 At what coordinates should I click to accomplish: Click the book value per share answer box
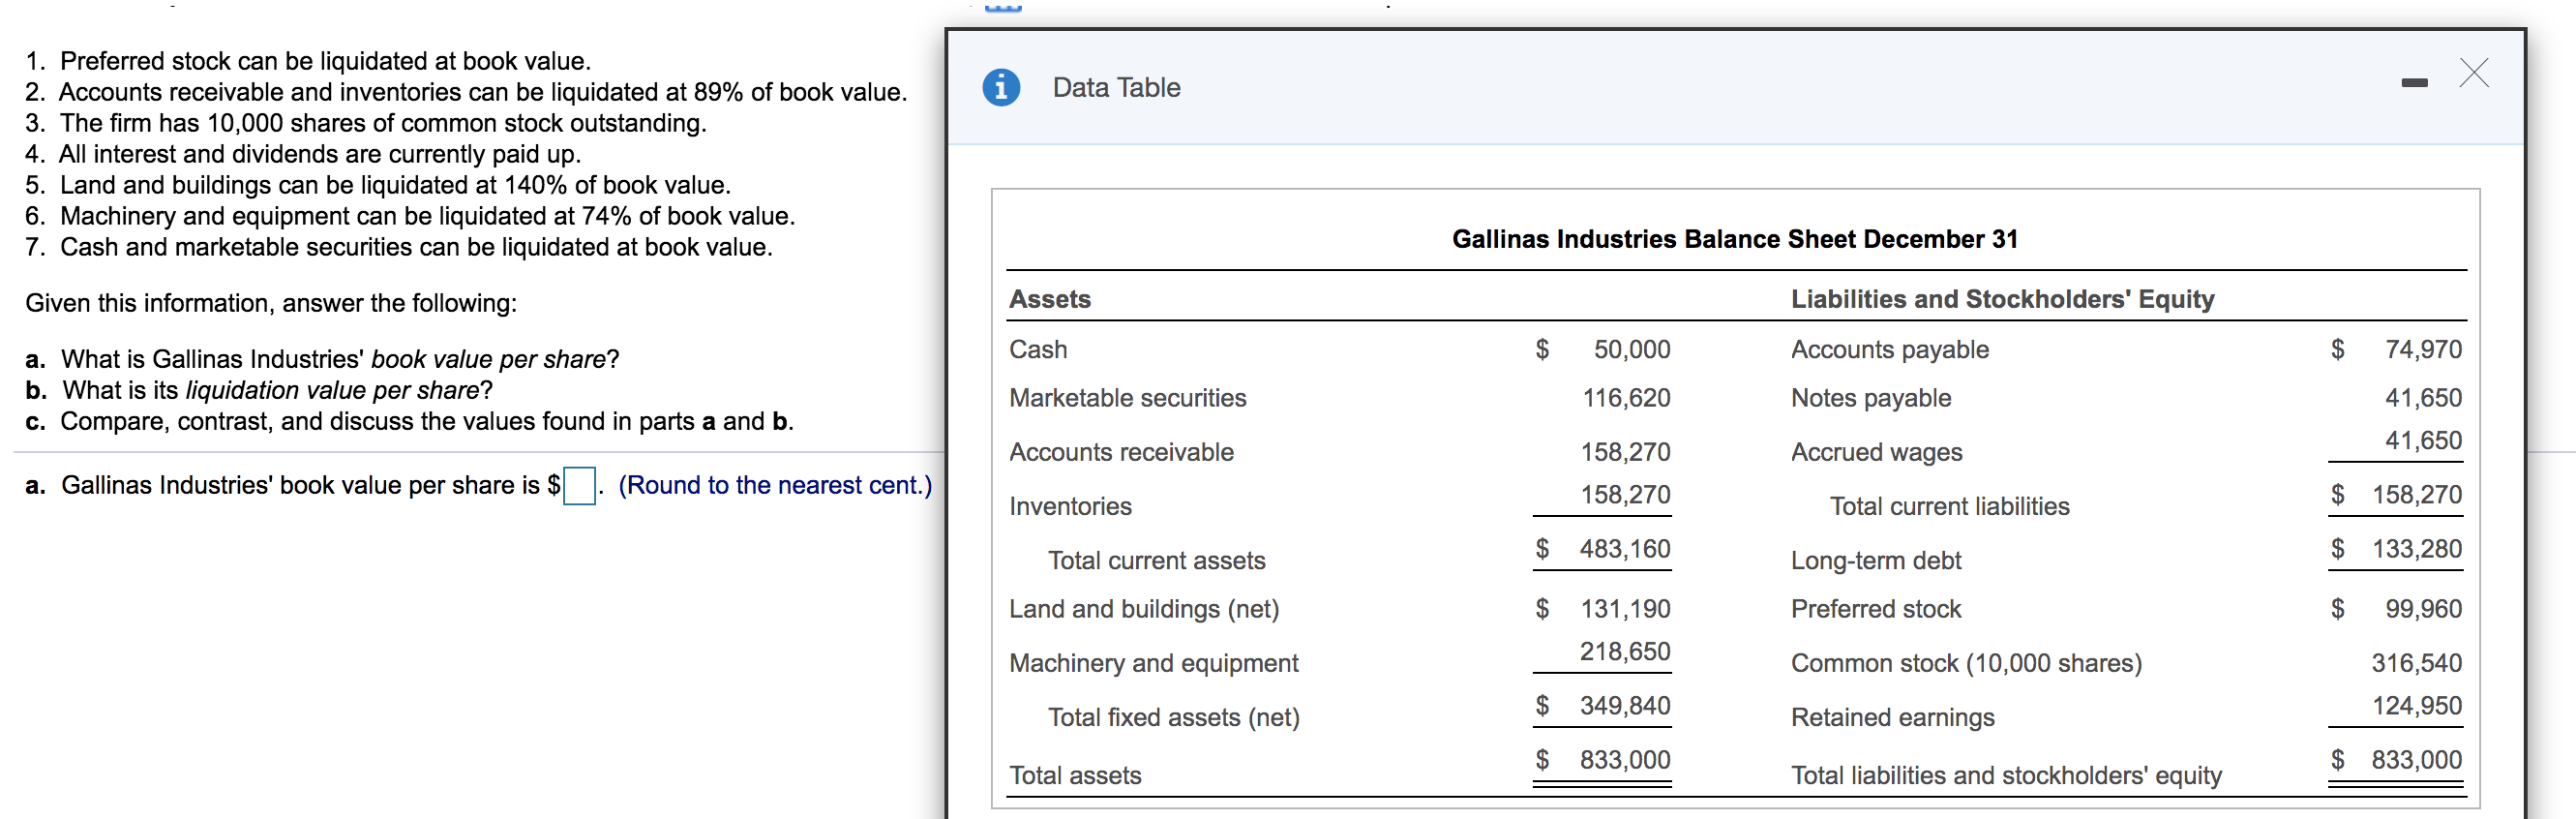579,487
